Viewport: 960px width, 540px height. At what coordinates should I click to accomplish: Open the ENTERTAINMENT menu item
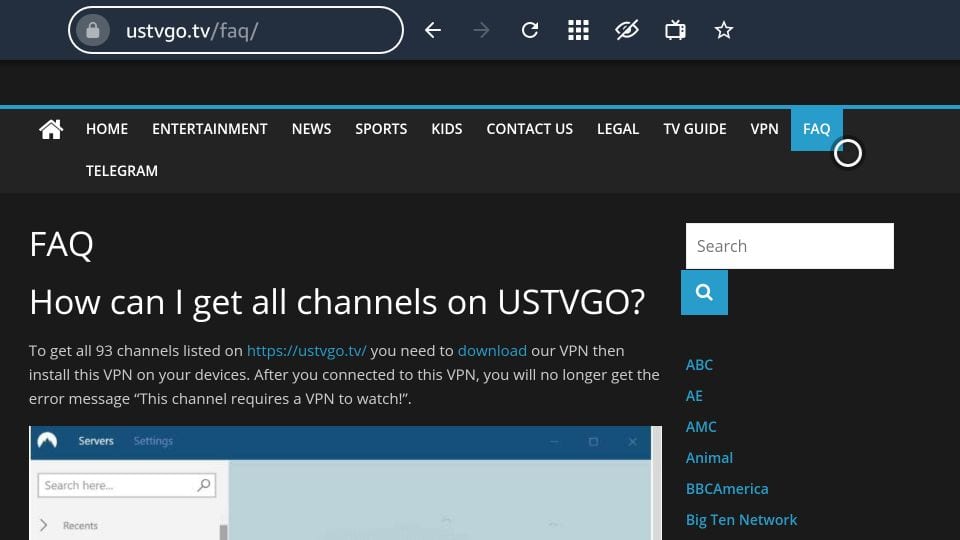(210, 129)
